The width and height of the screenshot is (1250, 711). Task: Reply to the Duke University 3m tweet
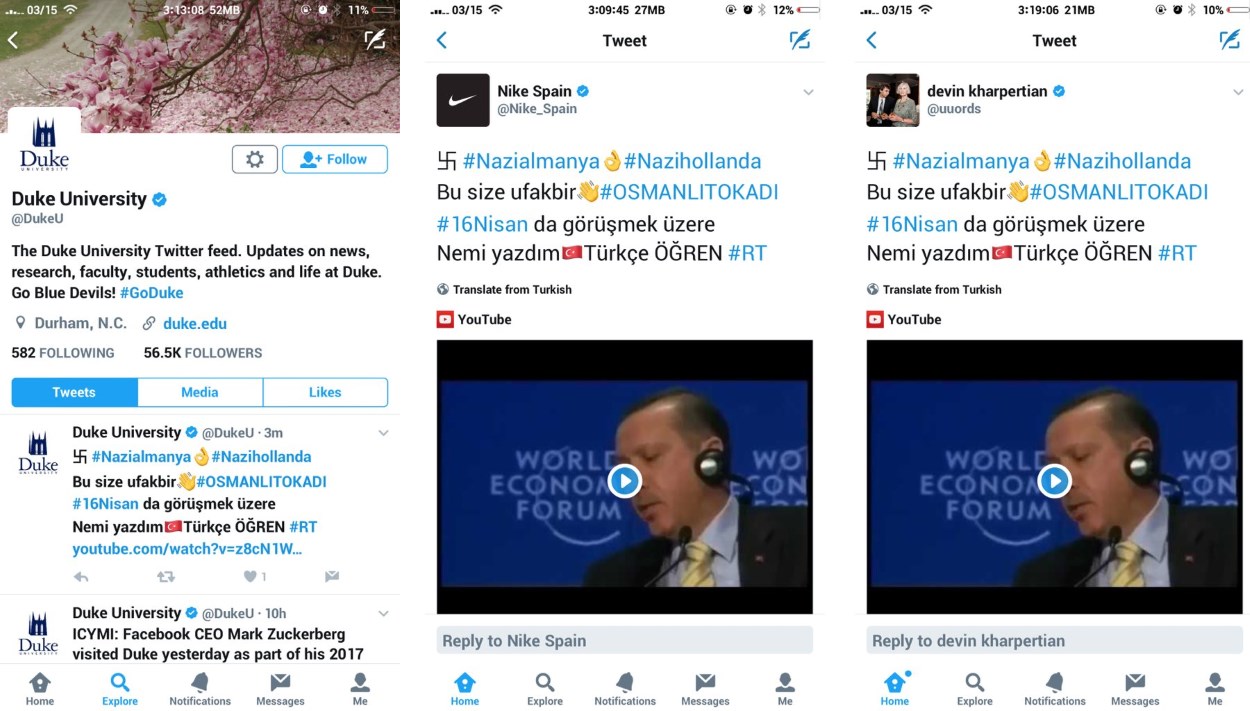[x=82, y=577]
